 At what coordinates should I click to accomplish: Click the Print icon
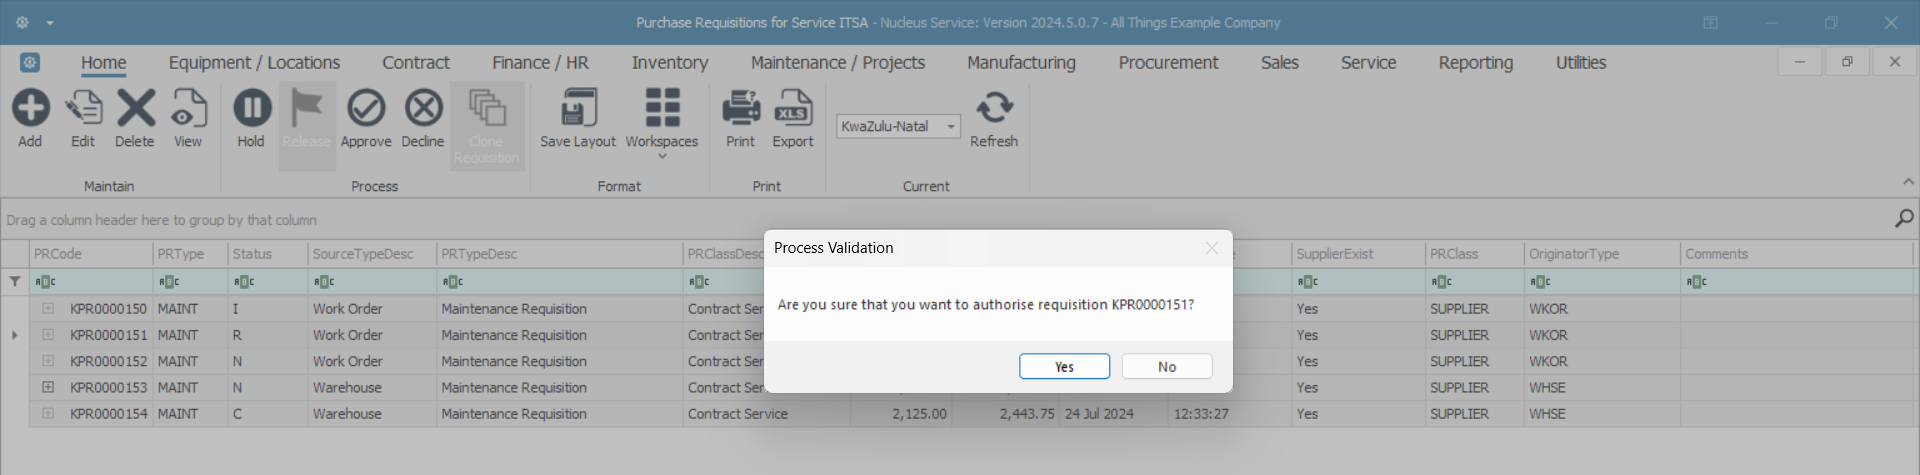[x=741, y=109]
